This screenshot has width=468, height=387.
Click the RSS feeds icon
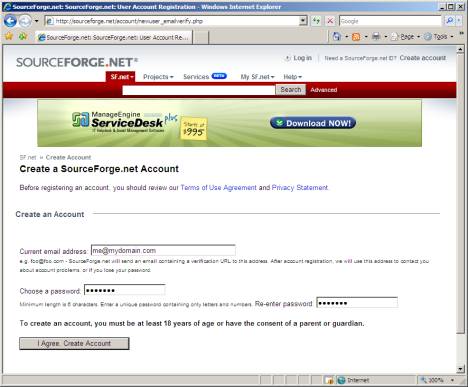(x=356, y=37)
